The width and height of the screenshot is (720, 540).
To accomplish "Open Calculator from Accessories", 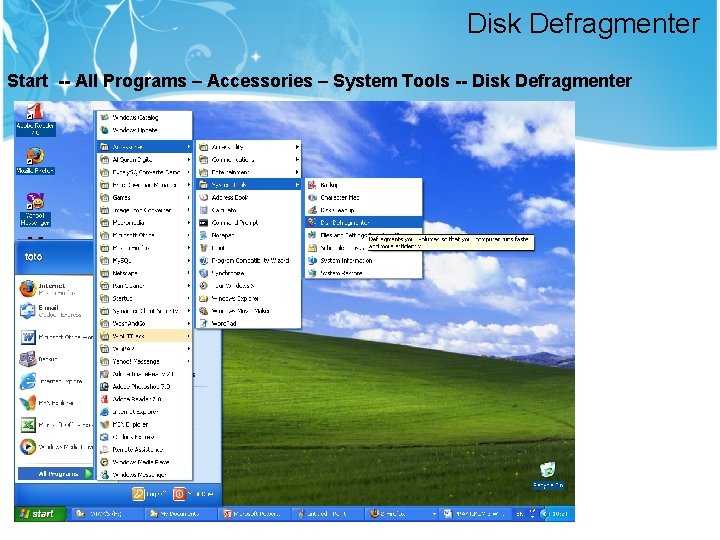I will (249, 210).
